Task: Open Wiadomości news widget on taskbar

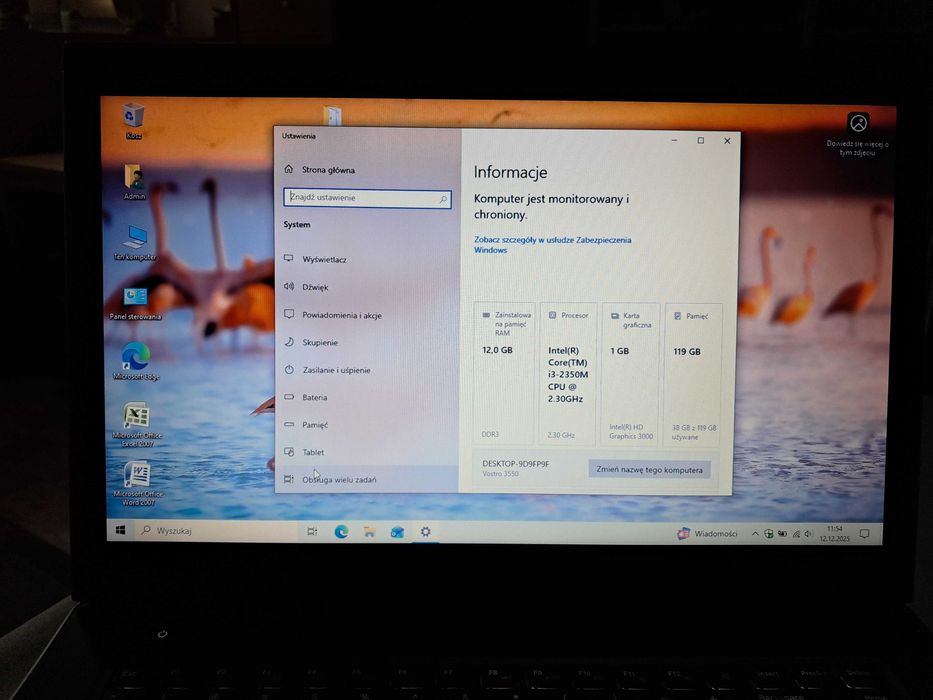Action: point(707,533)
